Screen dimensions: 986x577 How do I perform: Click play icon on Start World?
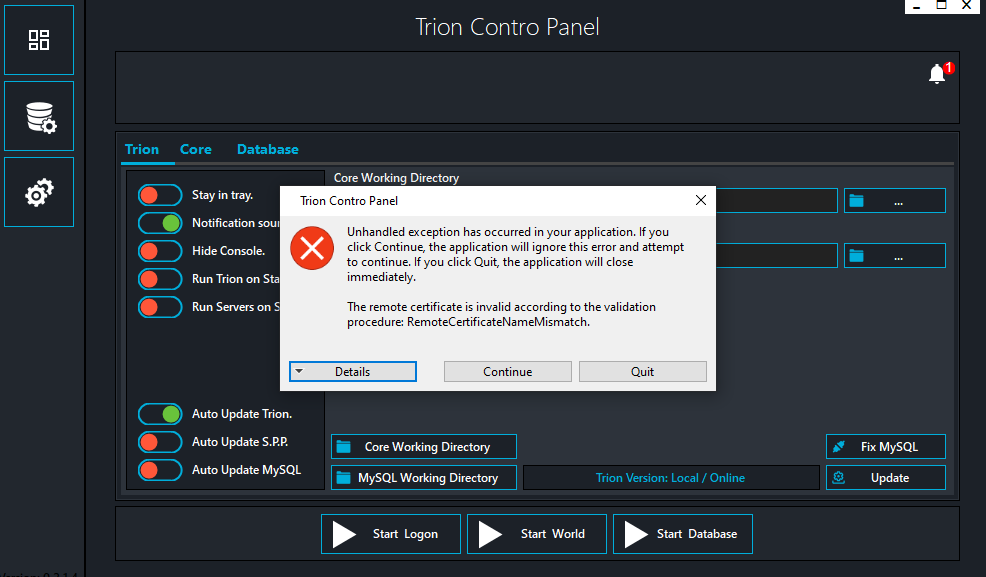pos(489,534)
